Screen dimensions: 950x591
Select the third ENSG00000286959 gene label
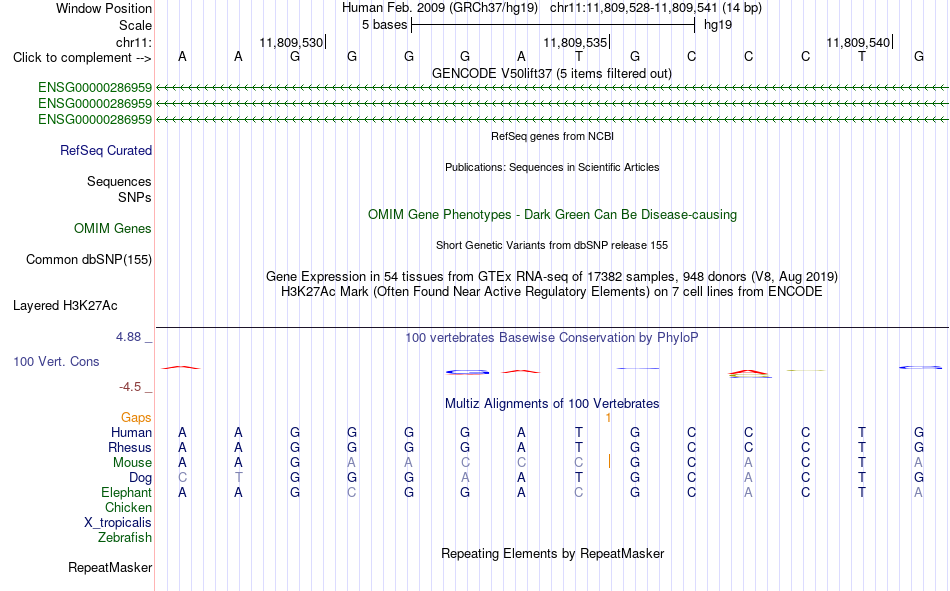coord(95,119)
